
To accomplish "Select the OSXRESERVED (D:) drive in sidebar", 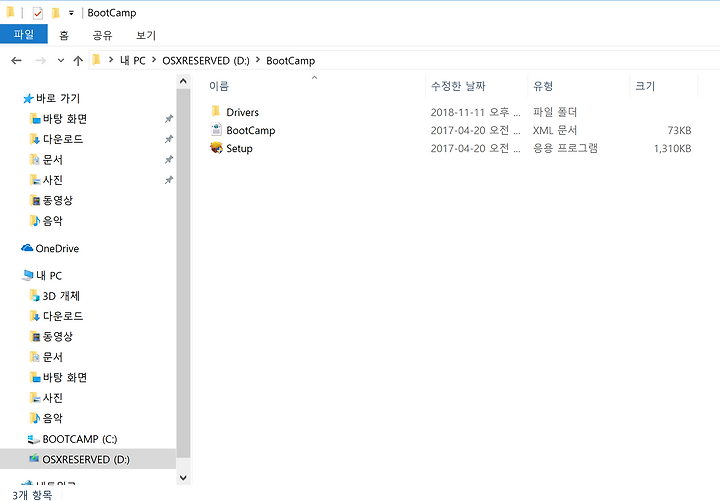I will (86, 460).
